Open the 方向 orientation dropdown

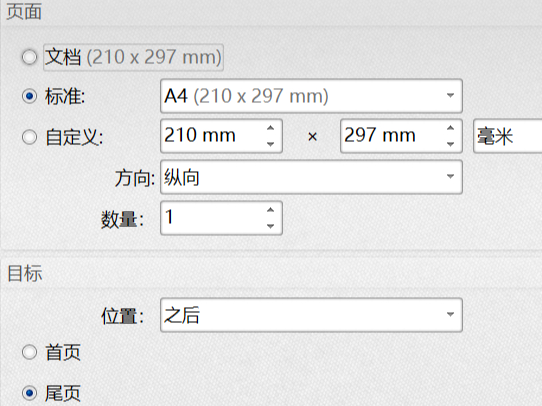point(311,177)
